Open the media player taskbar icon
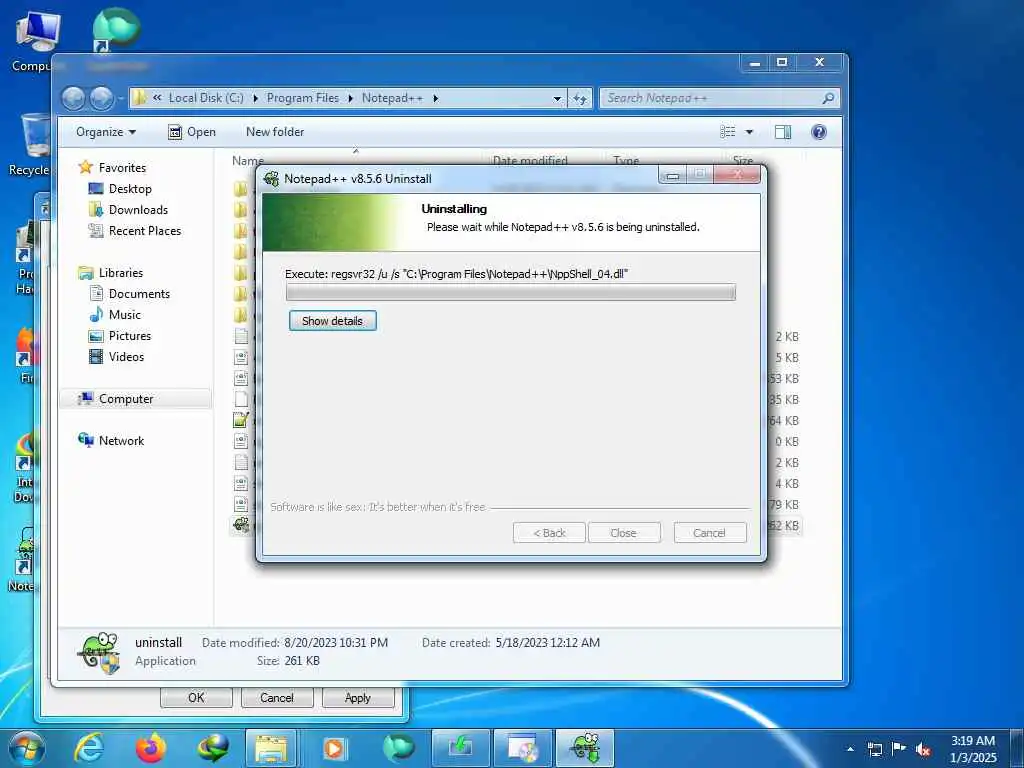This screenshot has height=768, width=1024. click(x=334, y=748)
